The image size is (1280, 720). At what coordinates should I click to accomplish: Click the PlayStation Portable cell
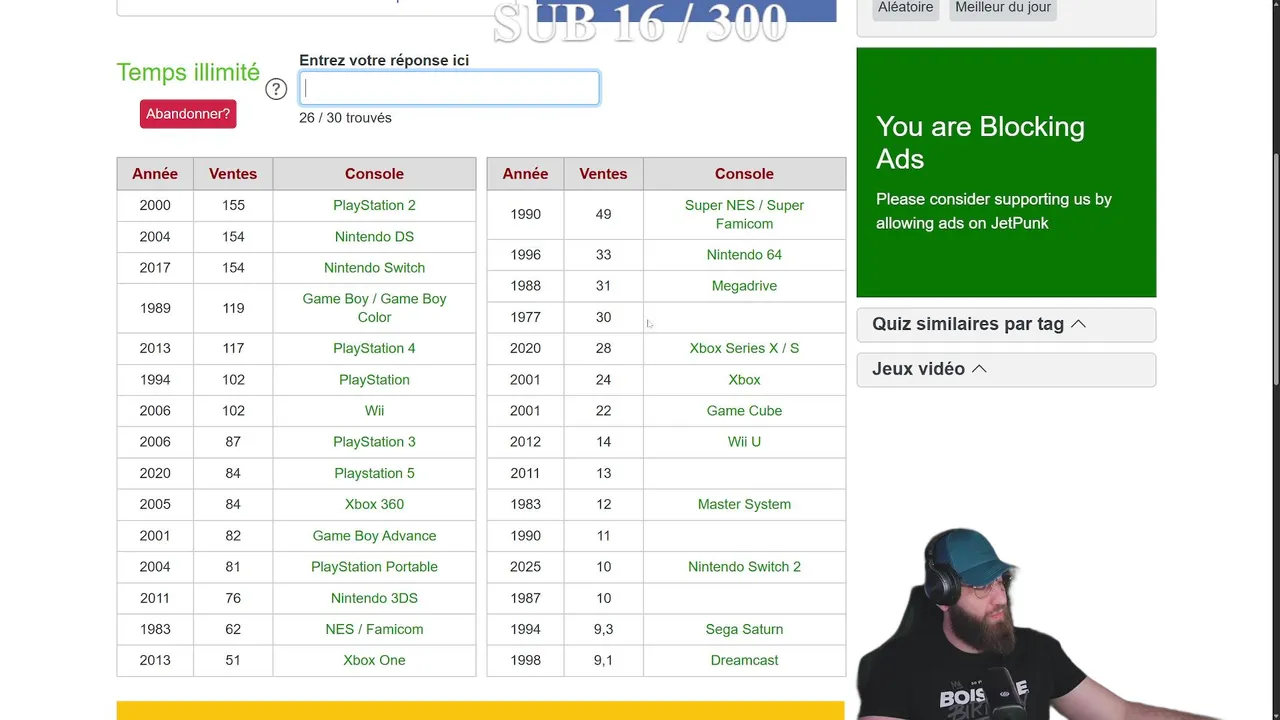[374, 567]
